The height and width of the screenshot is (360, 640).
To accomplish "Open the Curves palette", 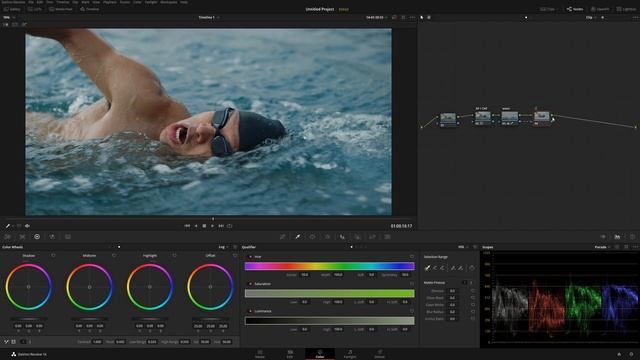I will [282, 237].
